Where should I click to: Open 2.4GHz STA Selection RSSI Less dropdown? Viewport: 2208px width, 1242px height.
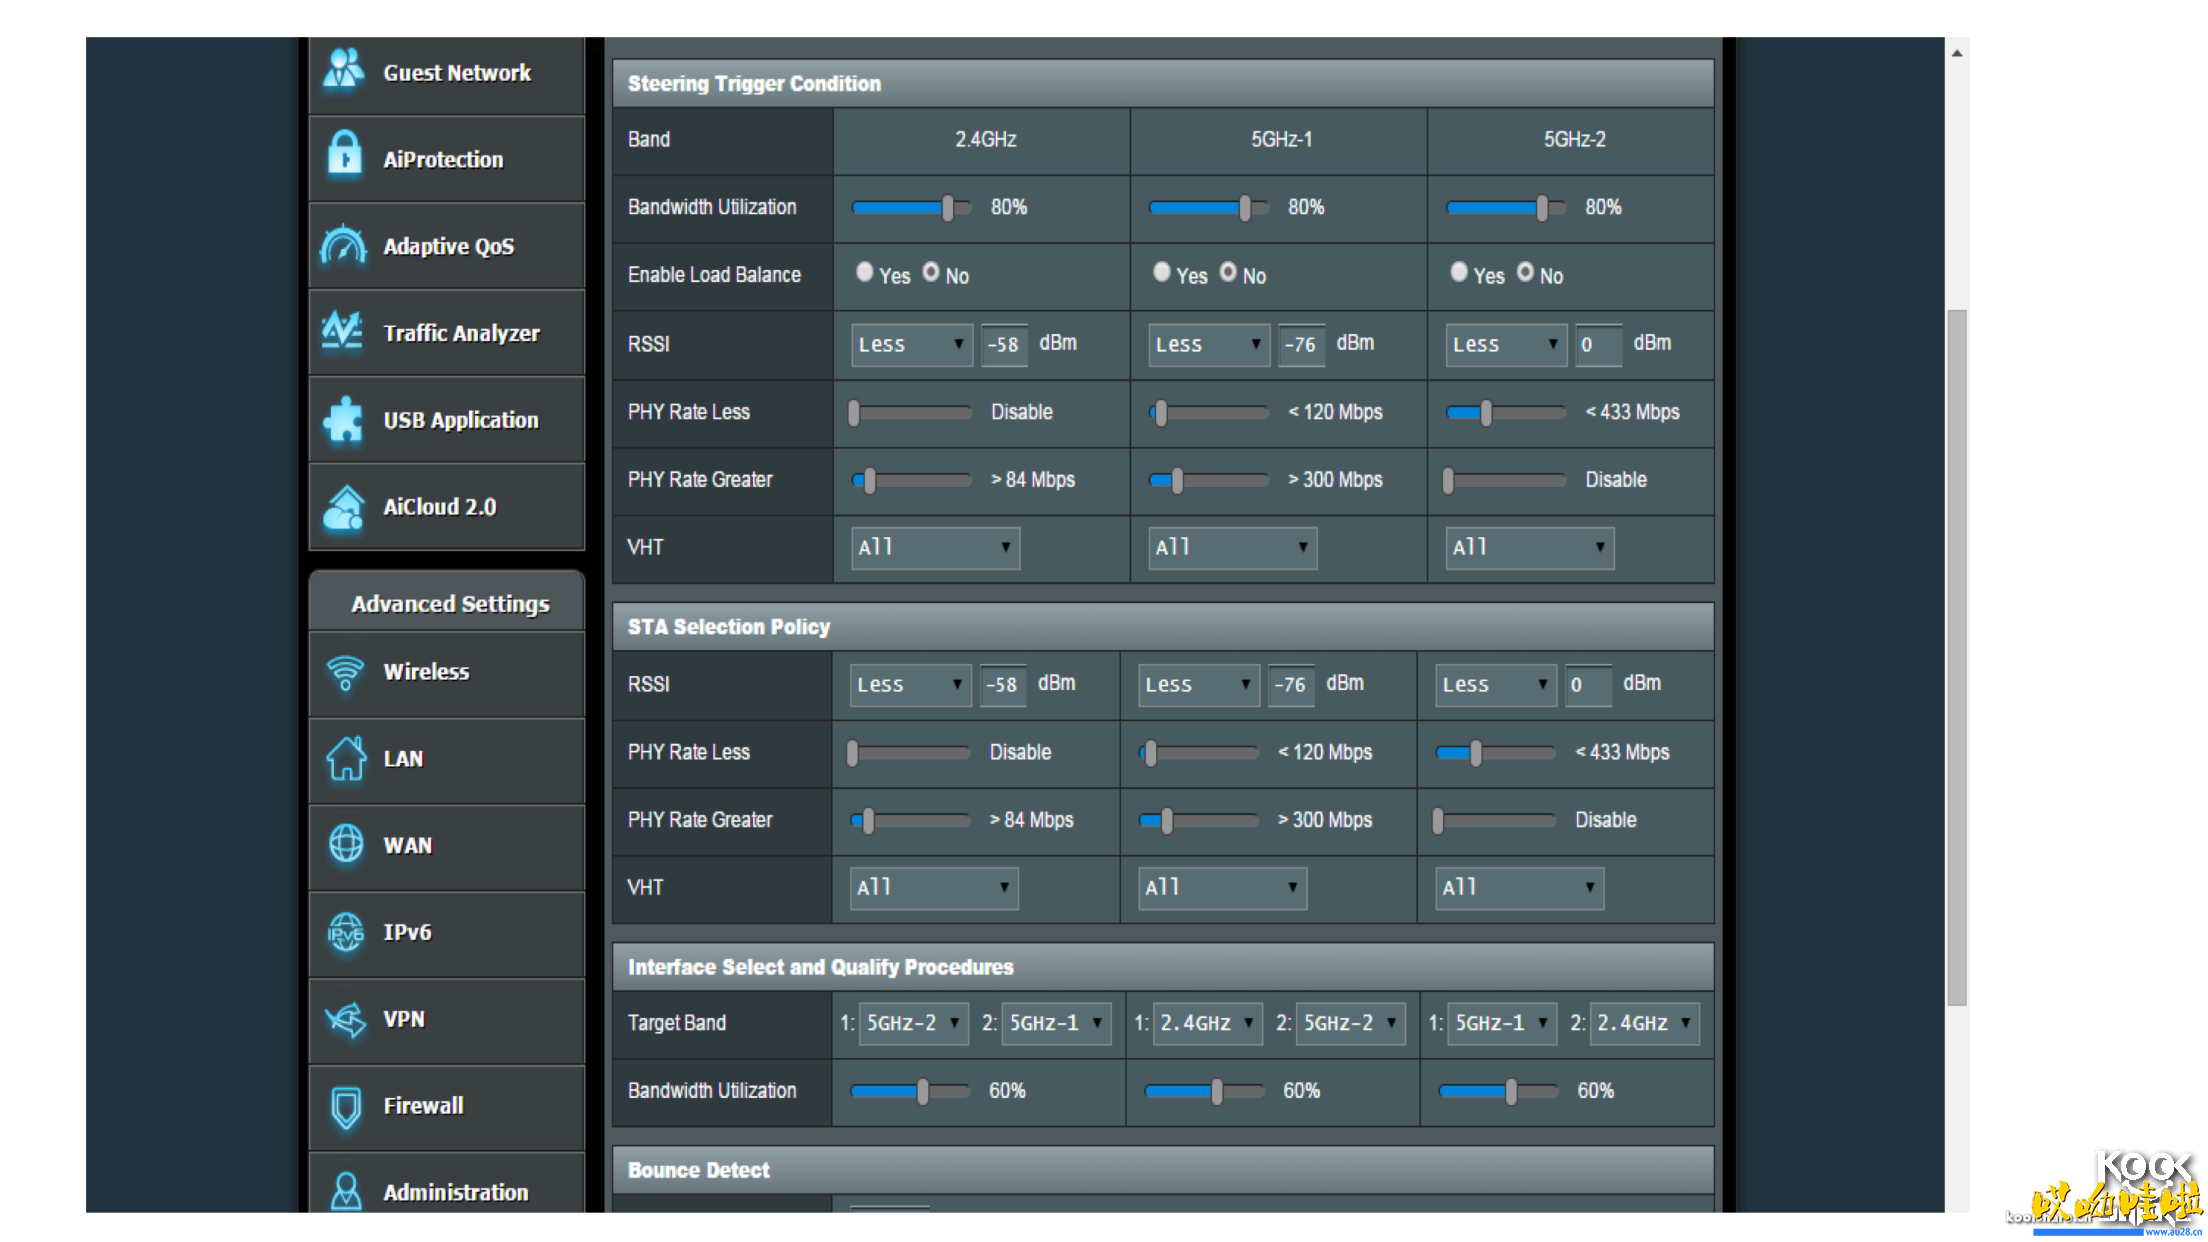click(x=910, y=685)
